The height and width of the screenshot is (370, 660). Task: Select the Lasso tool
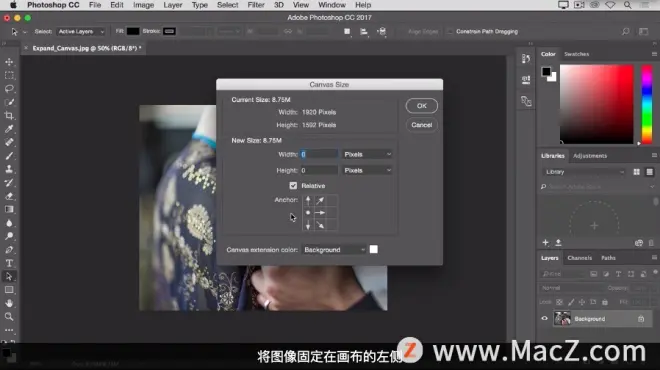[9, 88]
